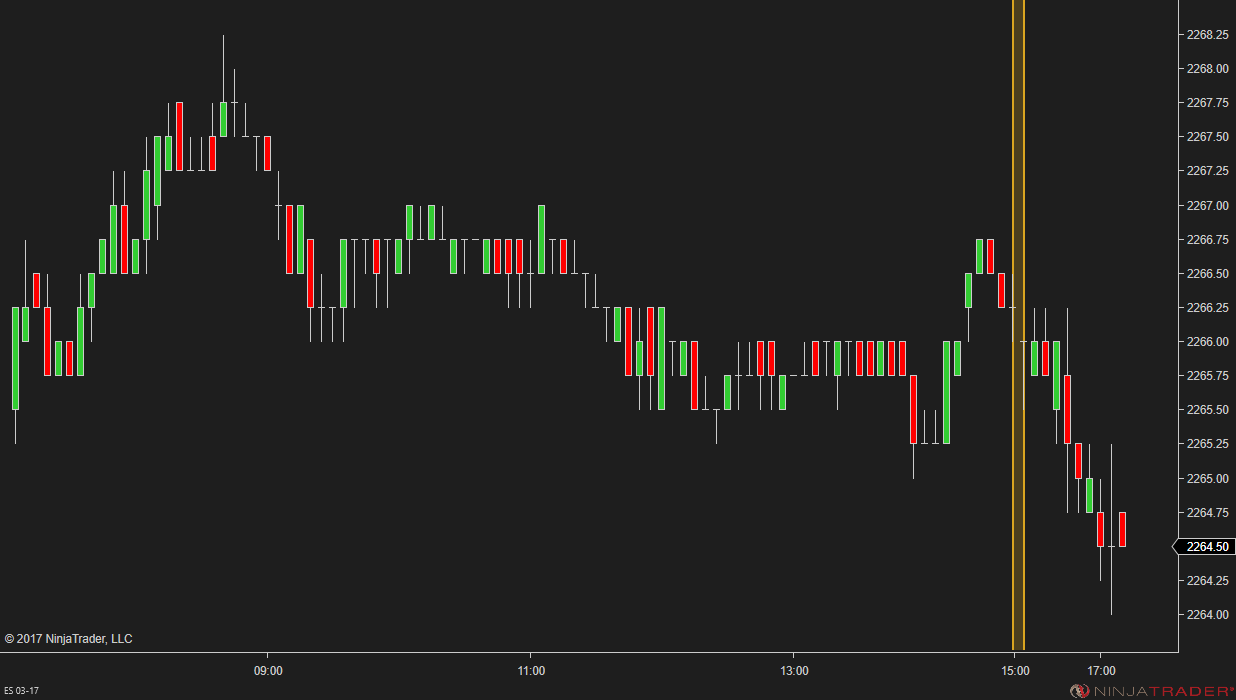Click the 2265.00 price axis label

point(1207,478)
